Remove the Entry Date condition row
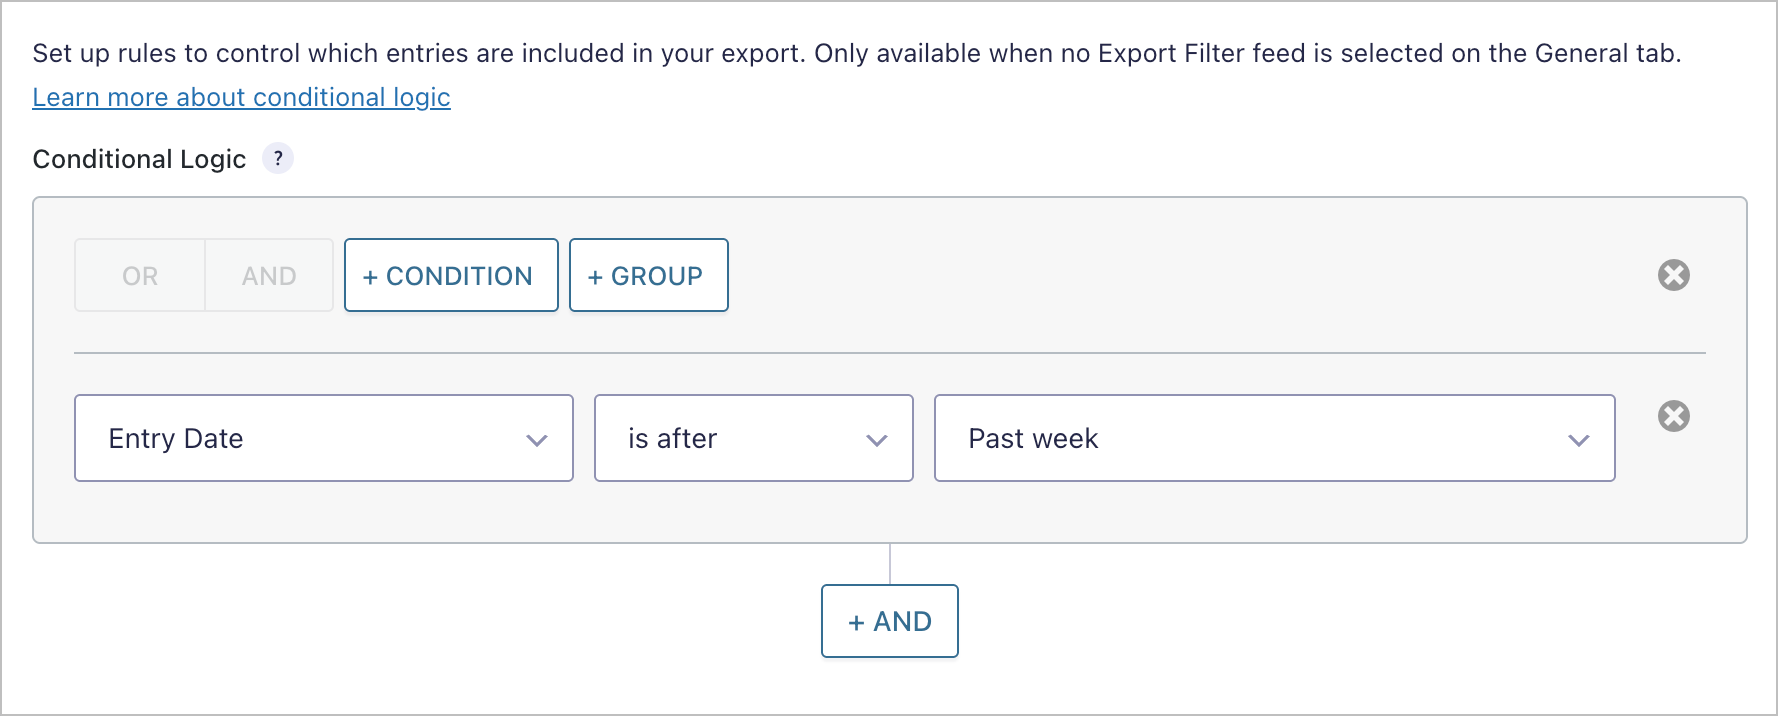The height and width of the screenshot is (716, 1778). tap(1675, 417)
